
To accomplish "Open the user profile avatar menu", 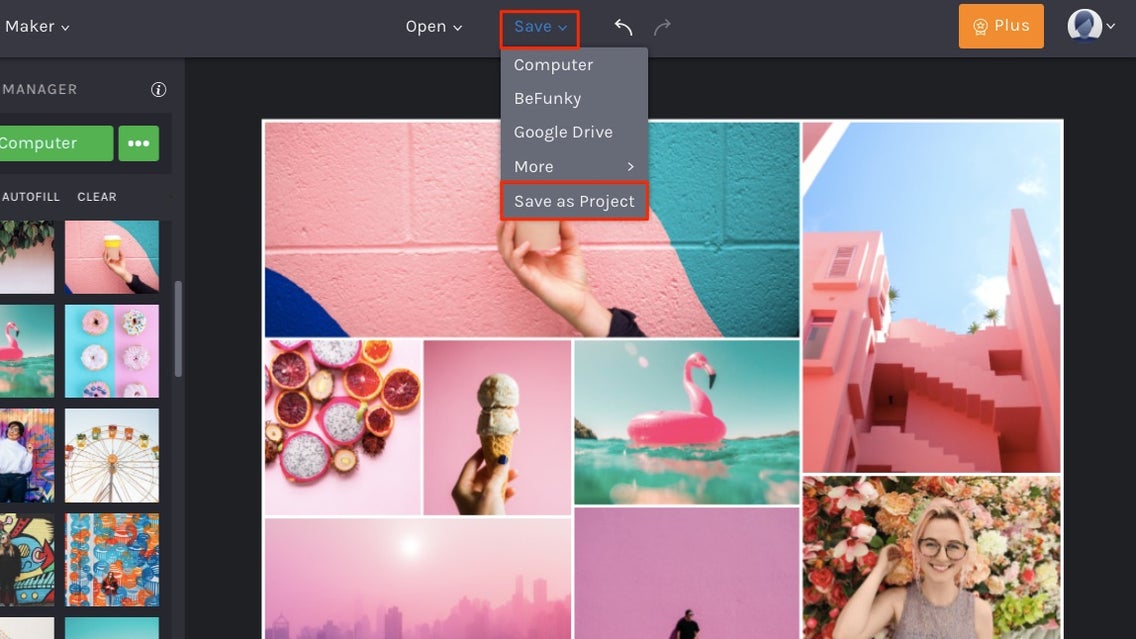I will (1090, 26).
